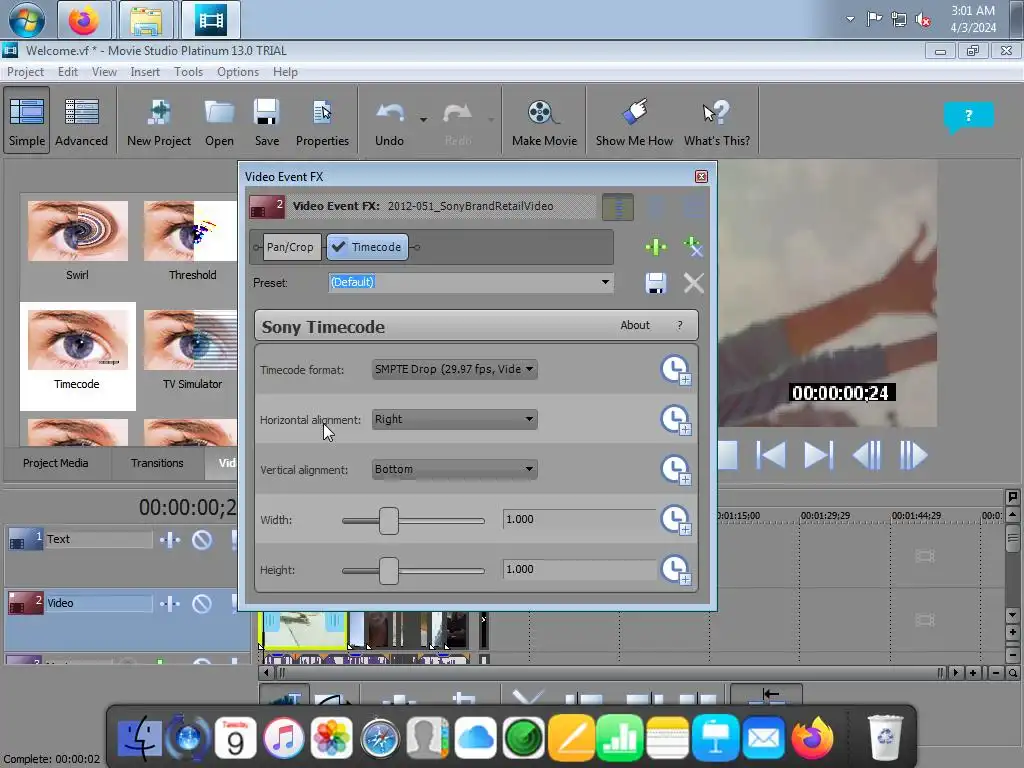1024x768 pixels.
Task: Delete the preset with X icon
Action: pyautogui.click(x=694, y=283)
